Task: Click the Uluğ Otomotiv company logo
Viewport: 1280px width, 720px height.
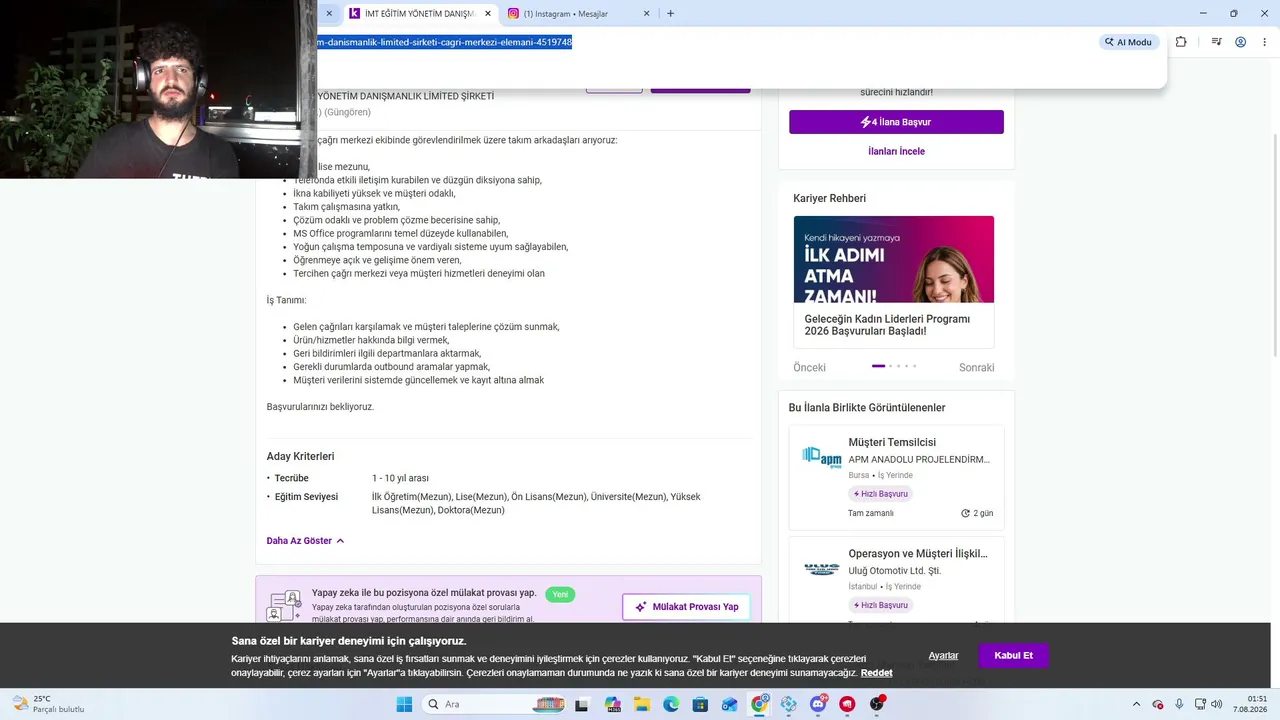Action: point(822,569)
